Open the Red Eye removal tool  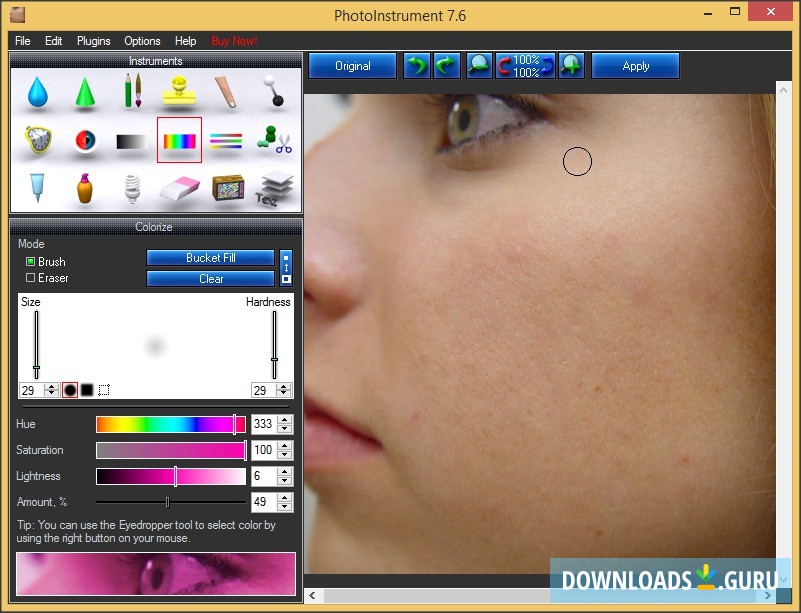pyautogui.click(x=85, y=140)
